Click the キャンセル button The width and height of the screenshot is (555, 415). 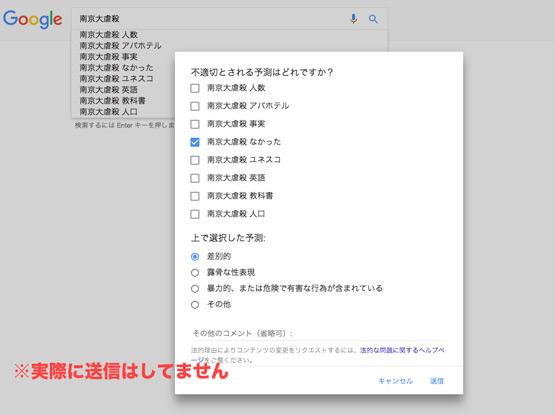coord(396,381)
